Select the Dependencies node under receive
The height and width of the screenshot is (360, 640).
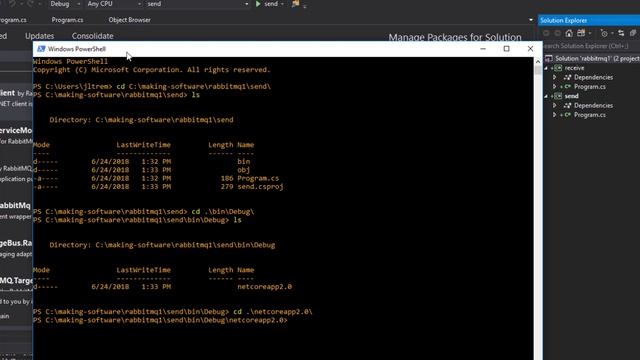(x=593, y=77)
